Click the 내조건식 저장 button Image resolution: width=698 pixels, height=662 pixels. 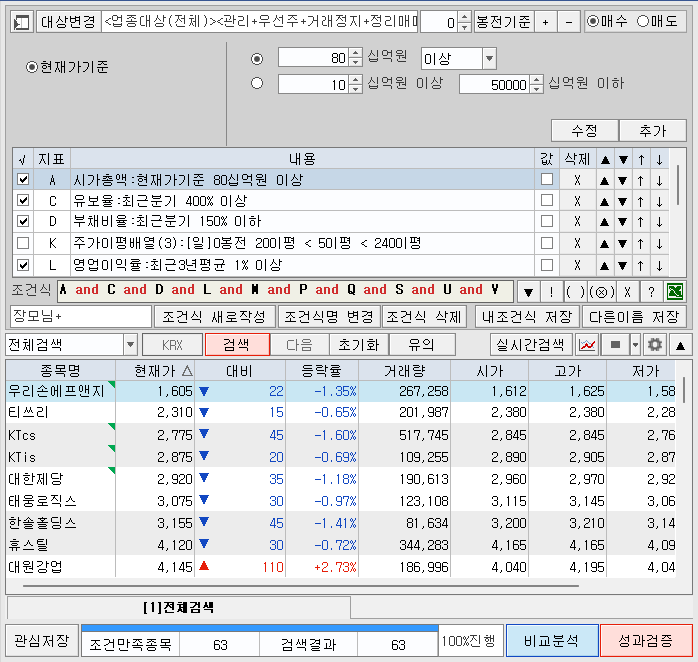coord(527,317)
